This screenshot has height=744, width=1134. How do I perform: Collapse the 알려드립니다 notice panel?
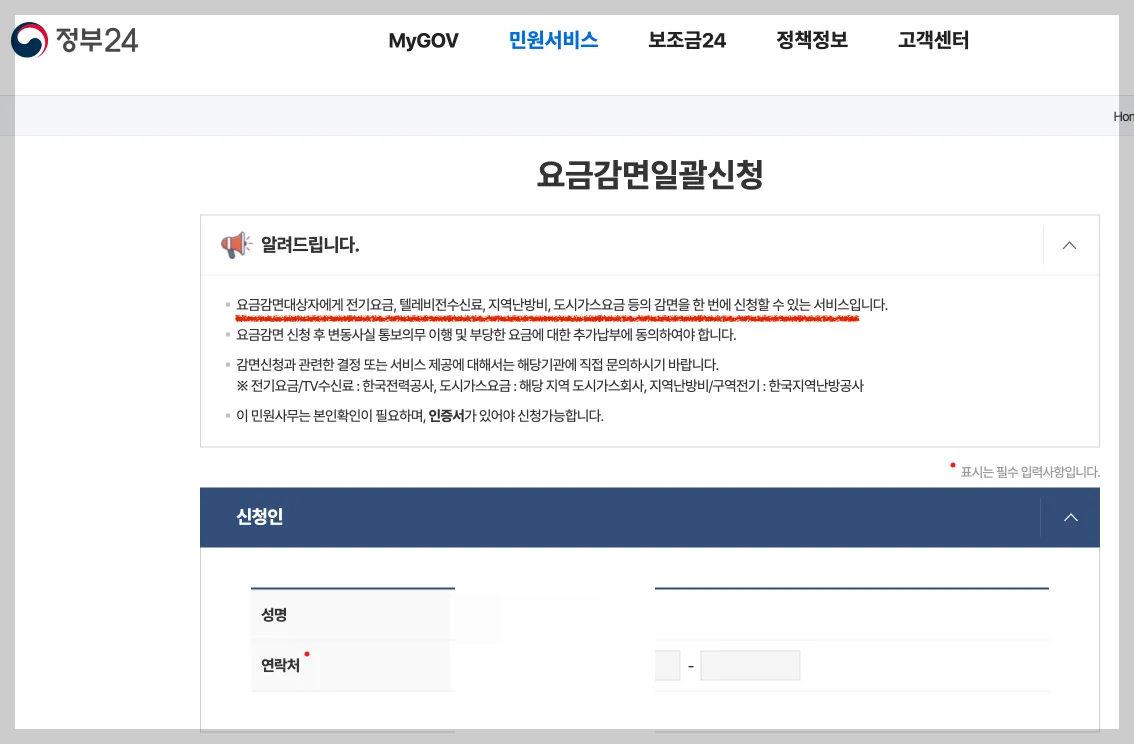tap(1069, 245)
